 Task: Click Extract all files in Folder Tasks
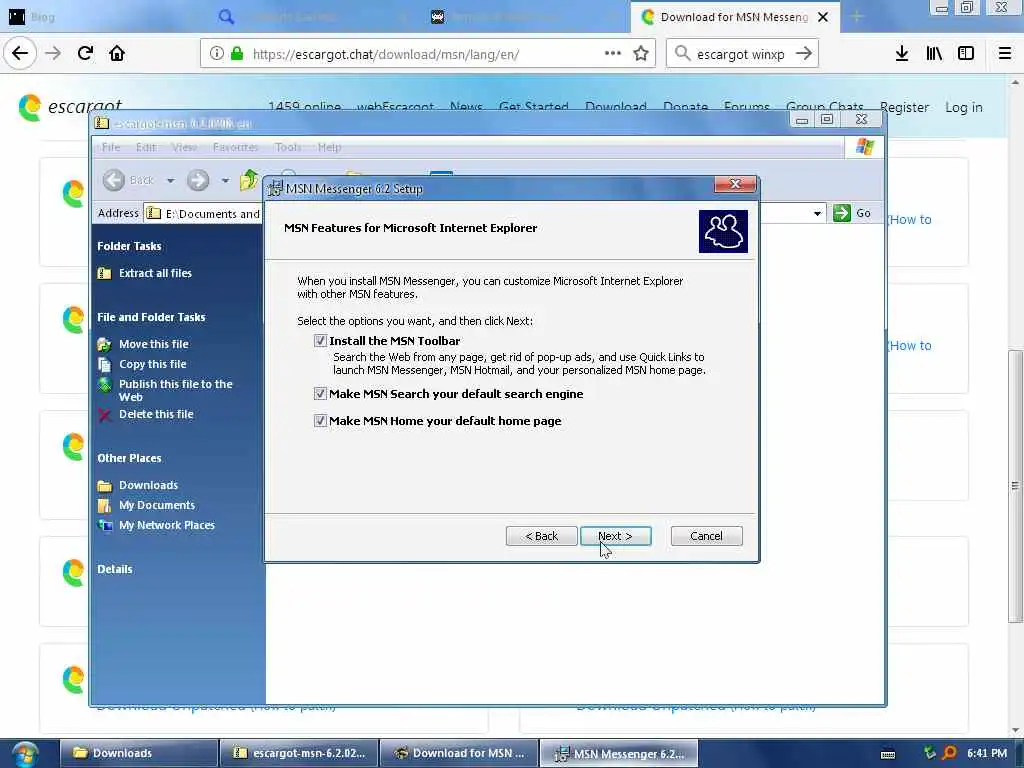[x=155, y=273]
